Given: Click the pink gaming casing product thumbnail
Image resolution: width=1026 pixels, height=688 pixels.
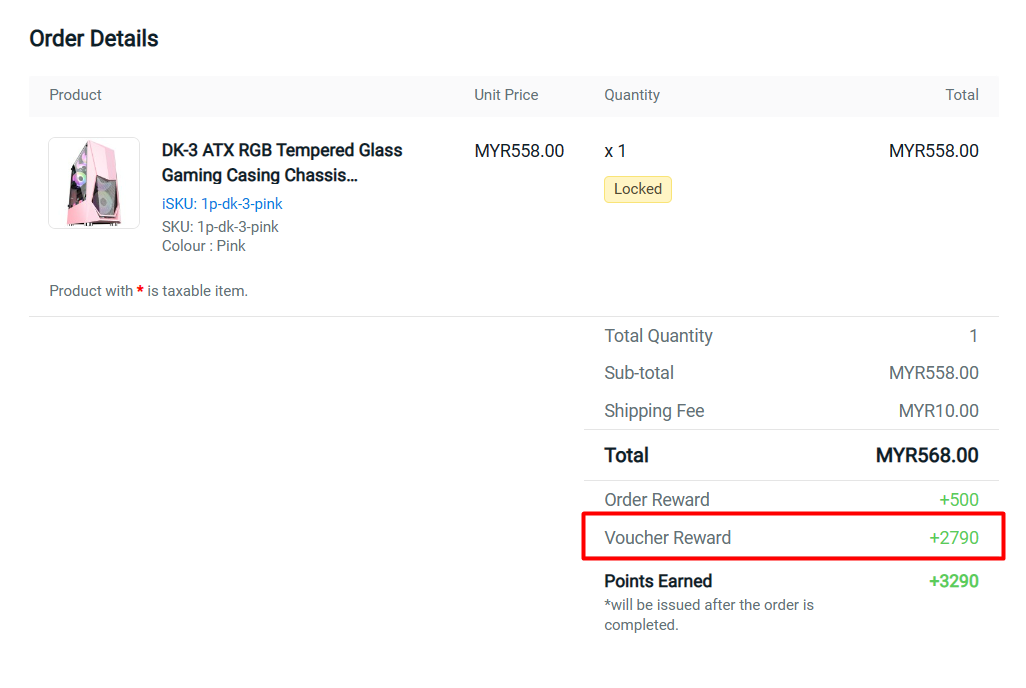Looking at the screenshot, I should click(94, 183).
